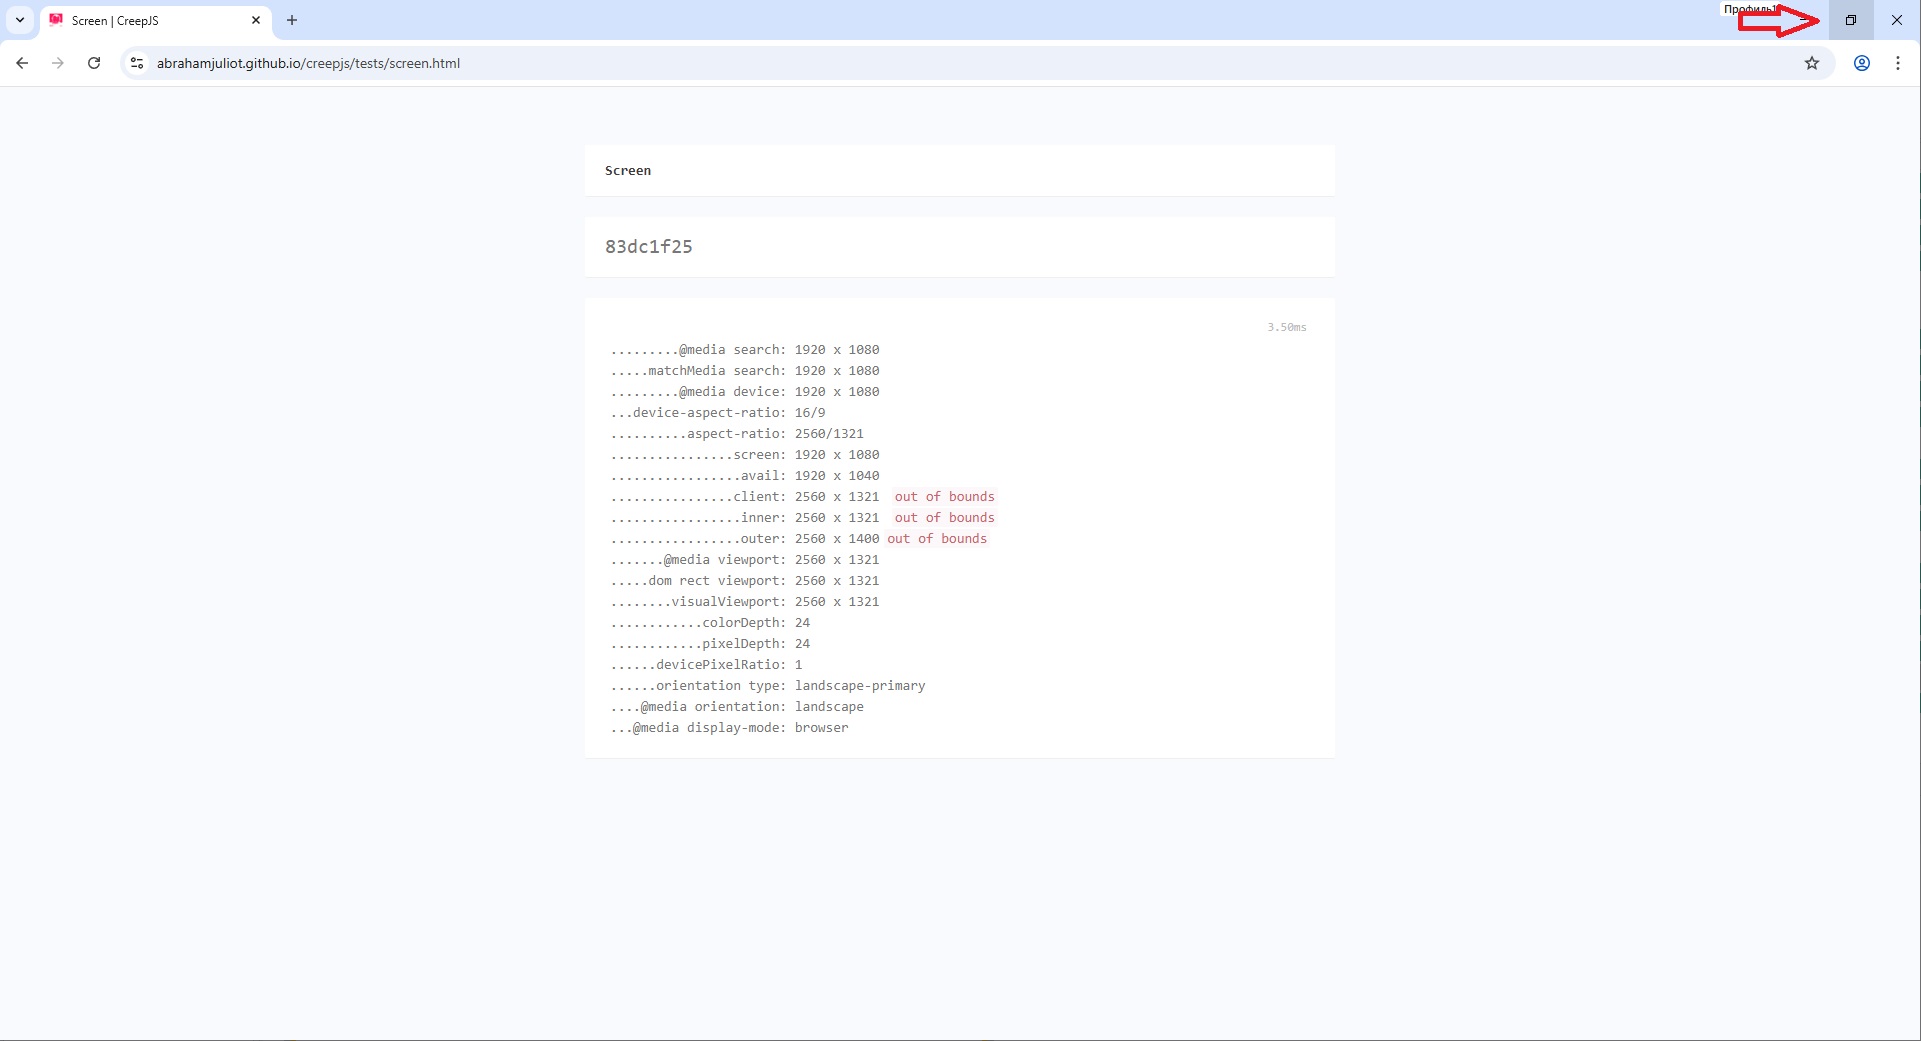The width and height of the screenshot is (1921, 1041).
Task: Click the "16/9" ratio value
Action: pos(810,413)
